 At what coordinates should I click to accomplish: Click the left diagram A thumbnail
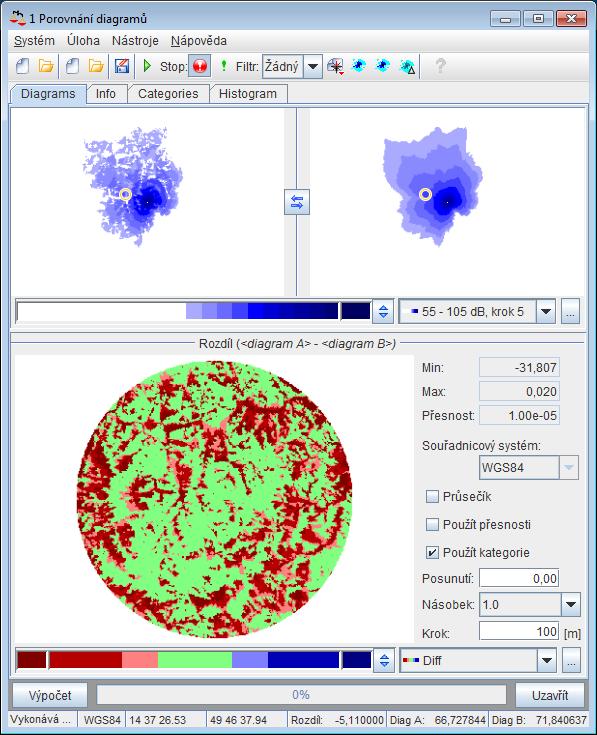coord(133,186)
